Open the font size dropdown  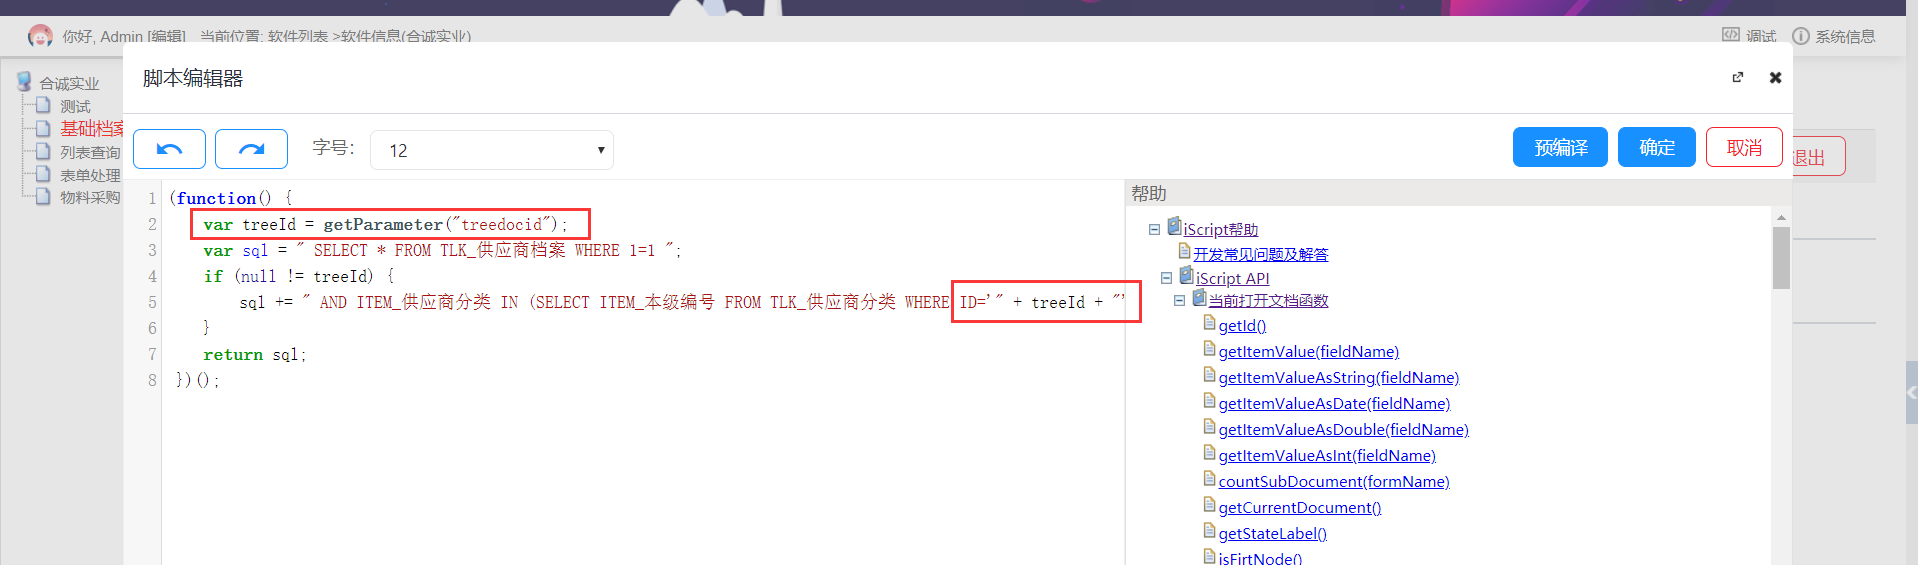click(491, 150)
